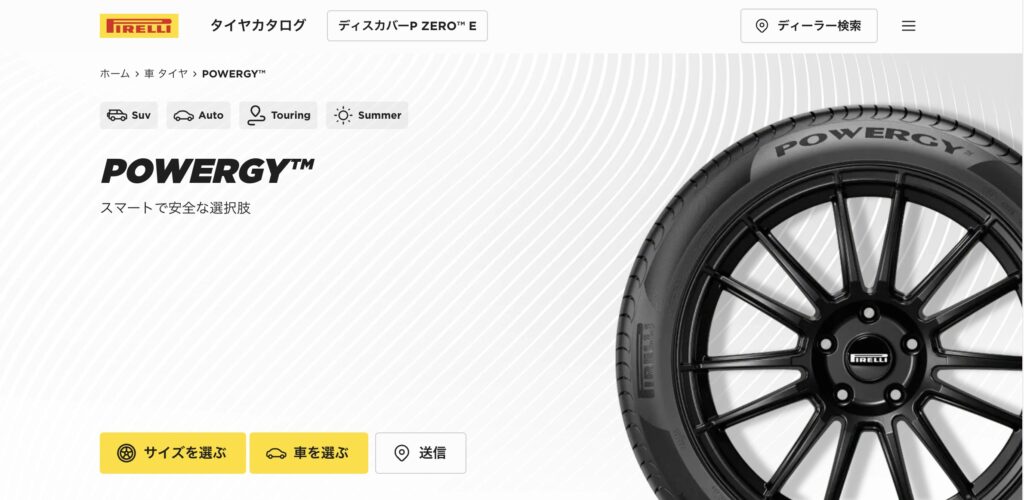
Task: Click the Touring route icon tag
Action: [x=256, y=116]
